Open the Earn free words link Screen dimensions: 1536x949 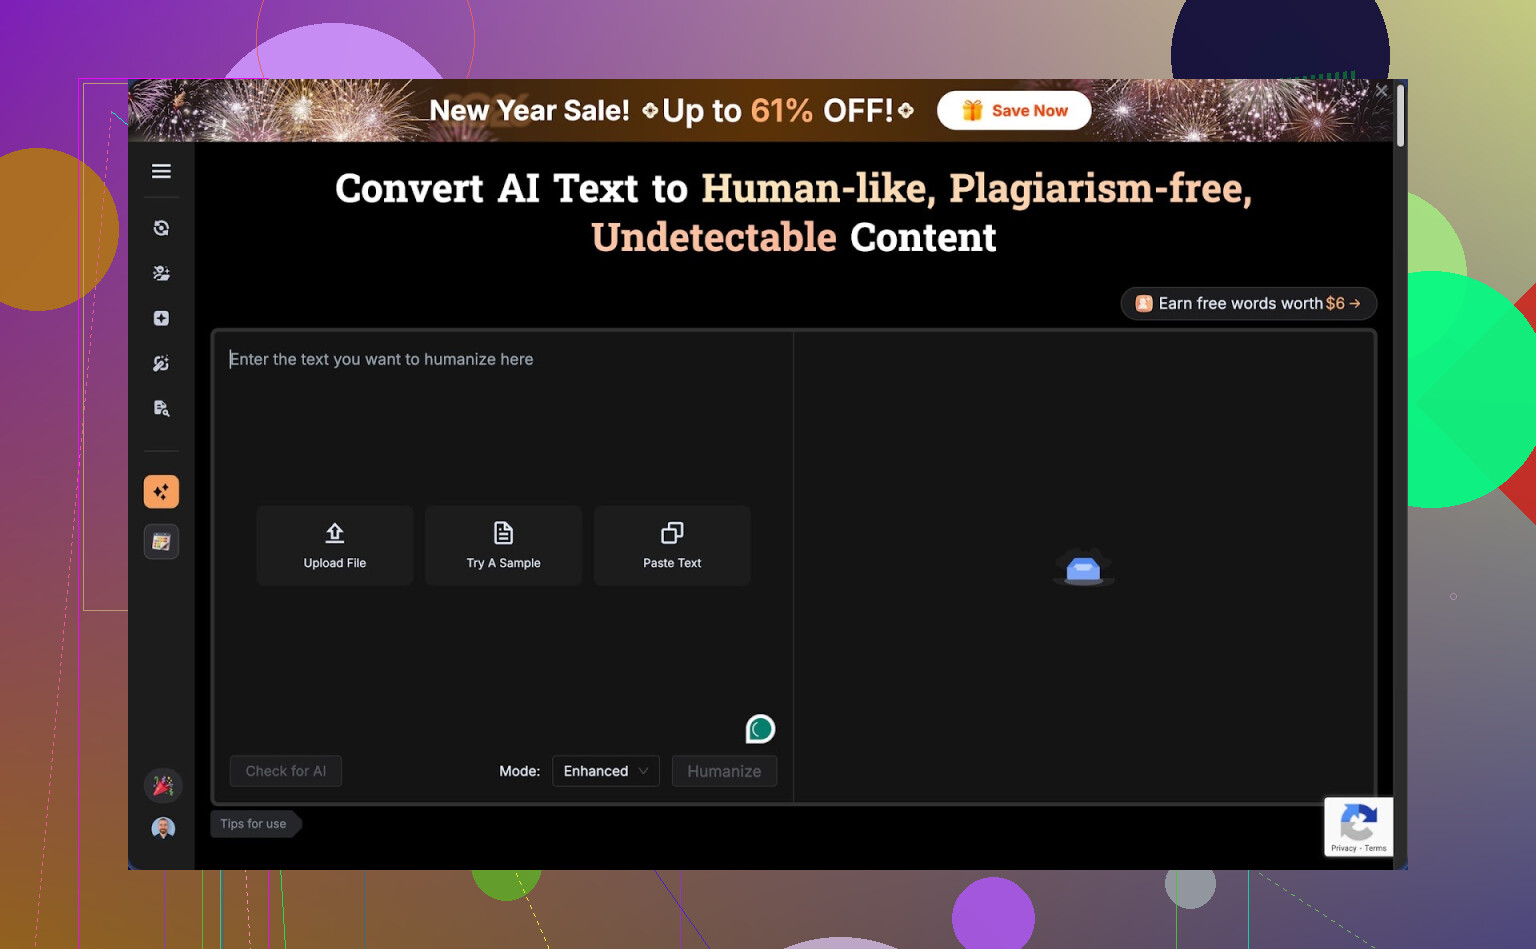tap(1248, 303)
